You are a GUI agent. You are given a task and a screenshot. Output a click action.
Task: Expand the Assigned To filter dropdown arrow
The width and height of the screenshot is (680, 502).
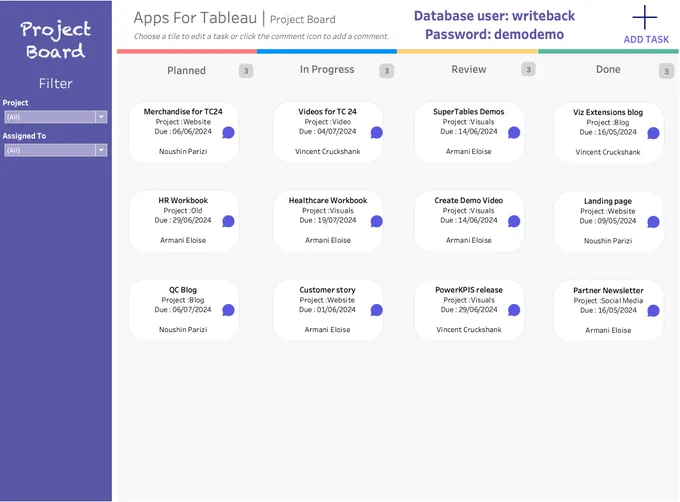(101, 150)
